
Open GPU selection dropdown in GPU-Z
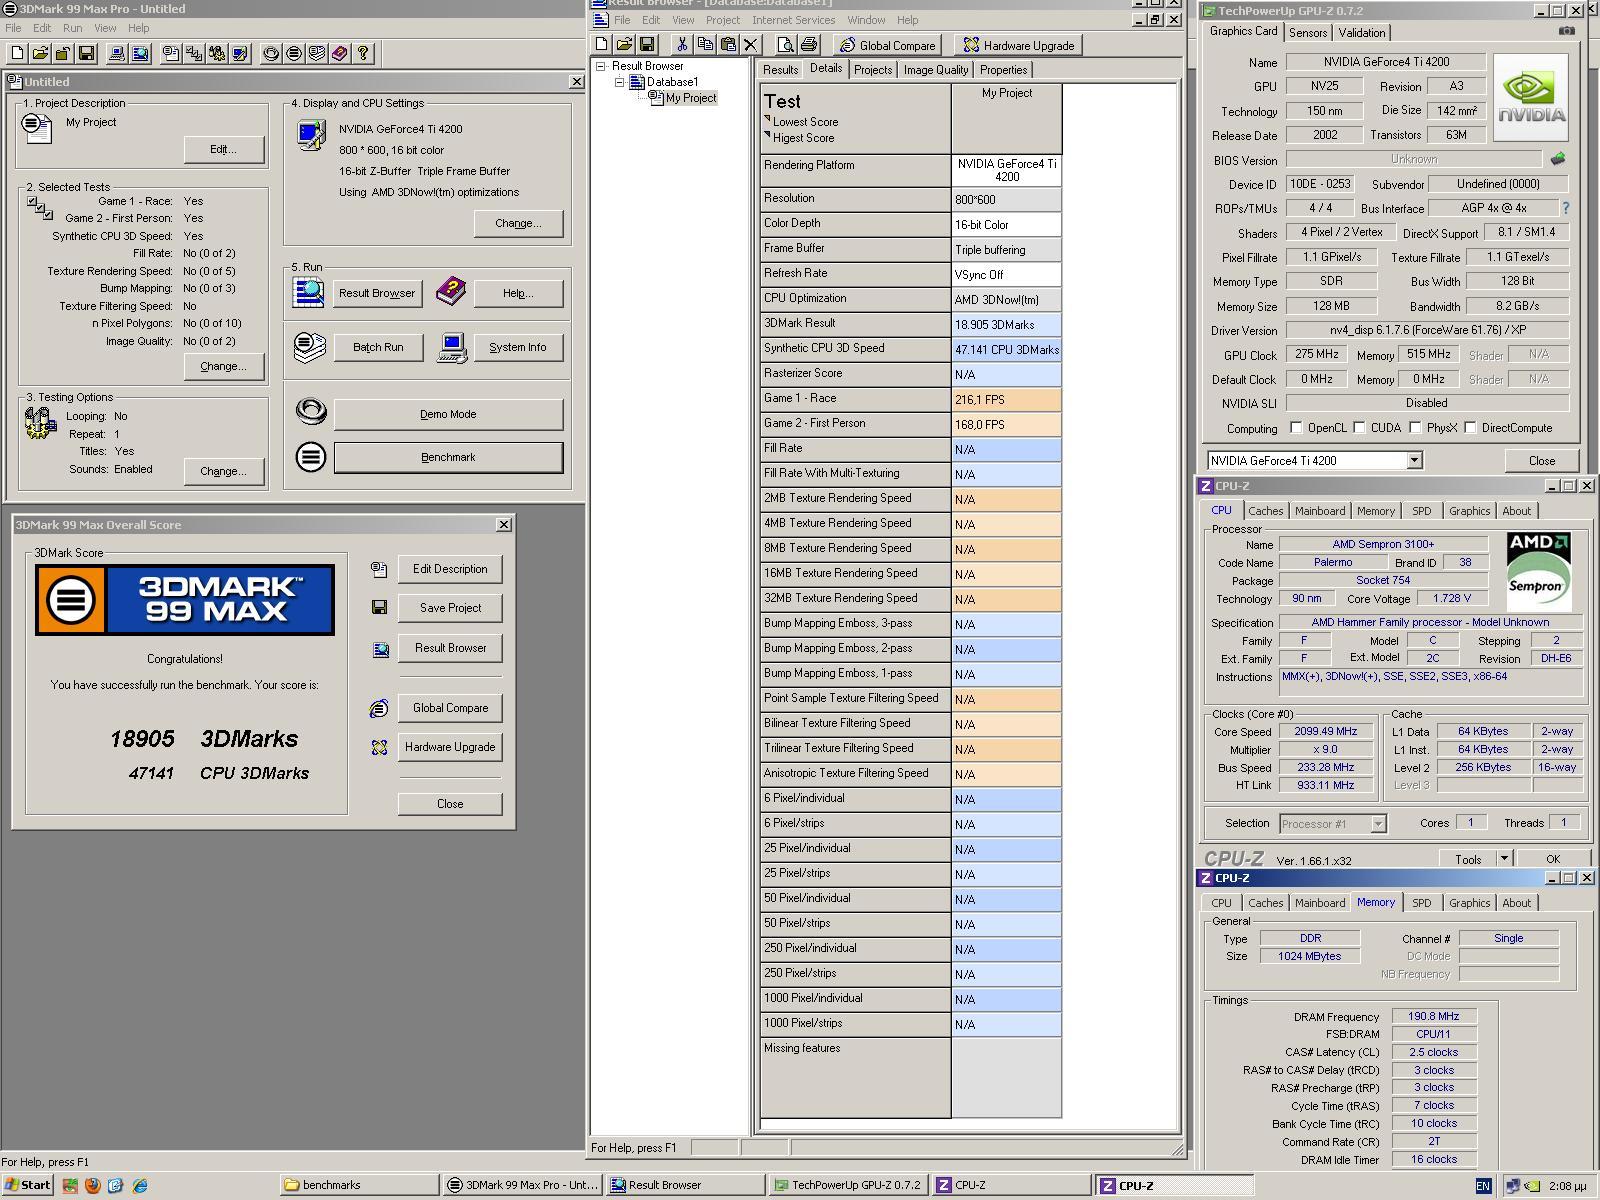pyautogui.click(x=1414, y=461)
